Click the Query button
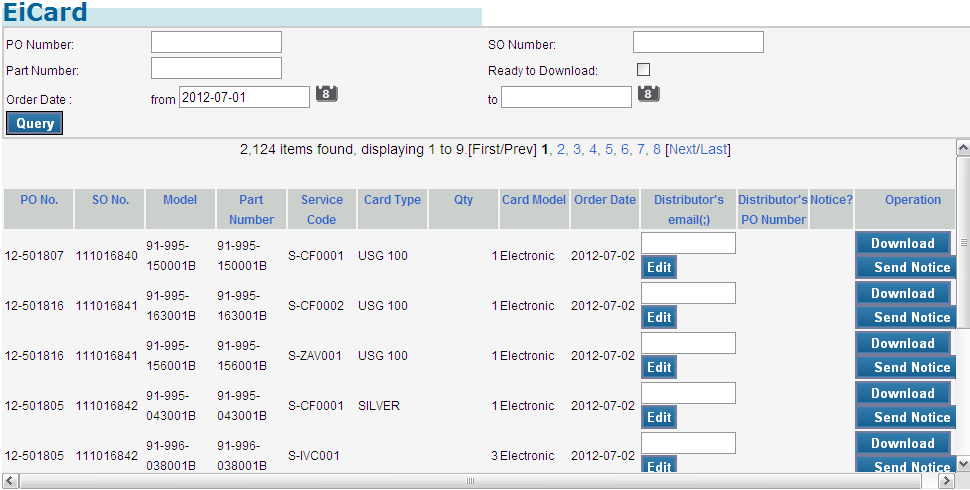 35,123
